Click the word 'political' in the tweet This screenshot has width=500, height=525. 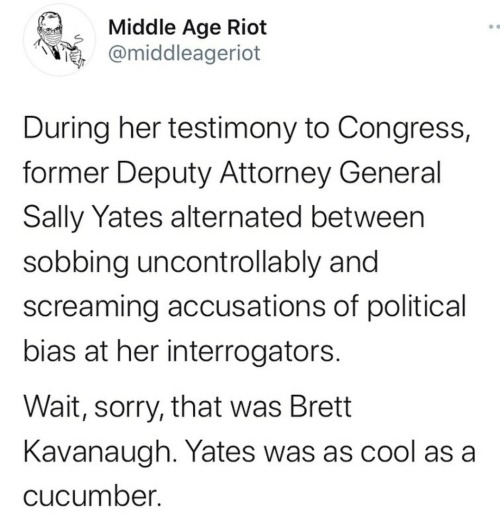click(x=417, y=307)
